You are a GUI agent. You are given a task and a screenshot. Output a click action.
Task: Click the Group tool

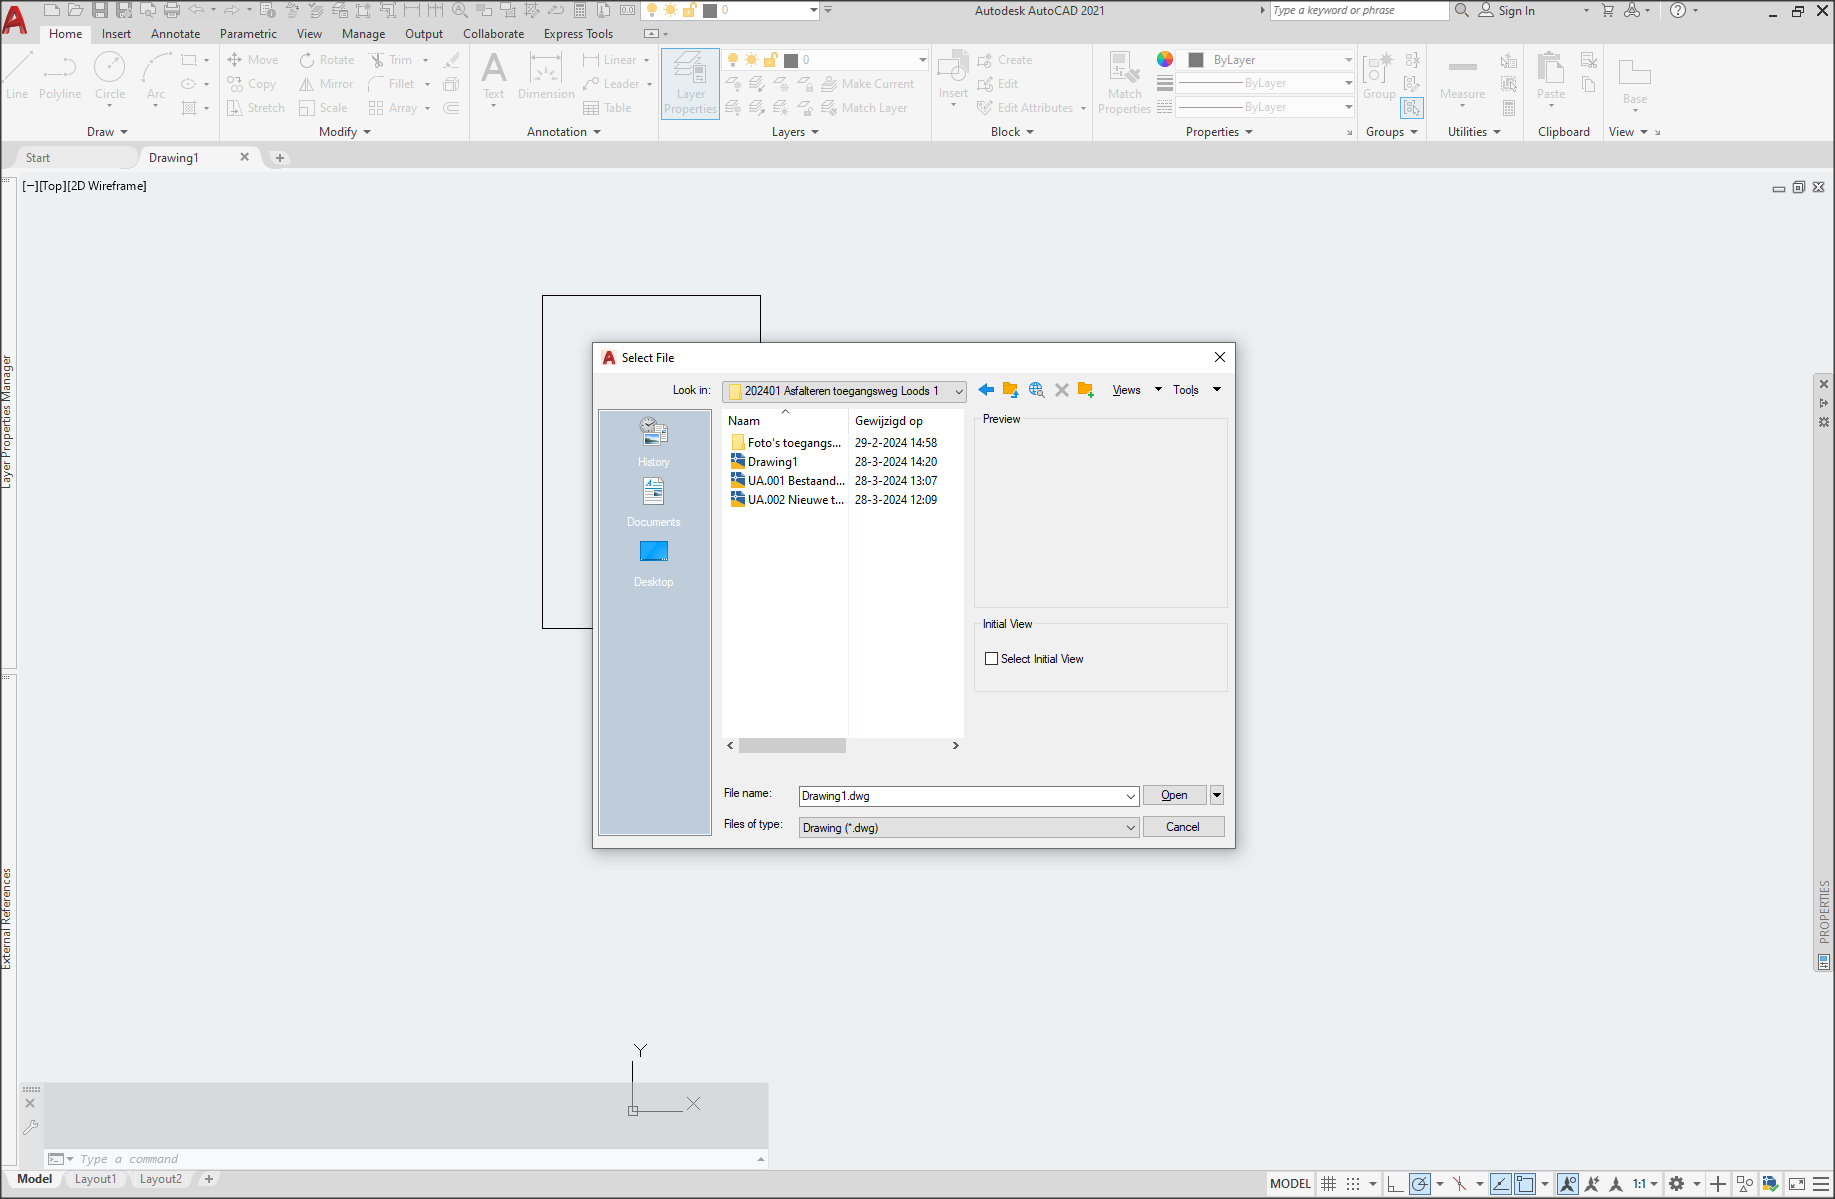1379,77
